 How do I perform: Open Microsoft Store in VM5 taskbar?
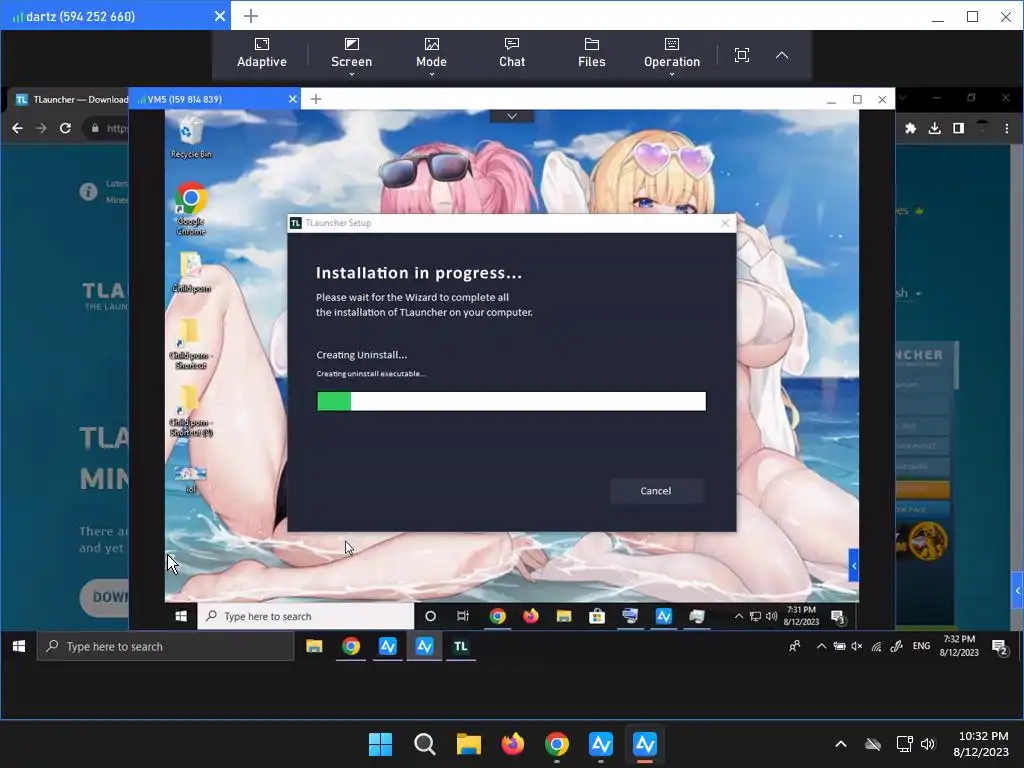point(597,616)
